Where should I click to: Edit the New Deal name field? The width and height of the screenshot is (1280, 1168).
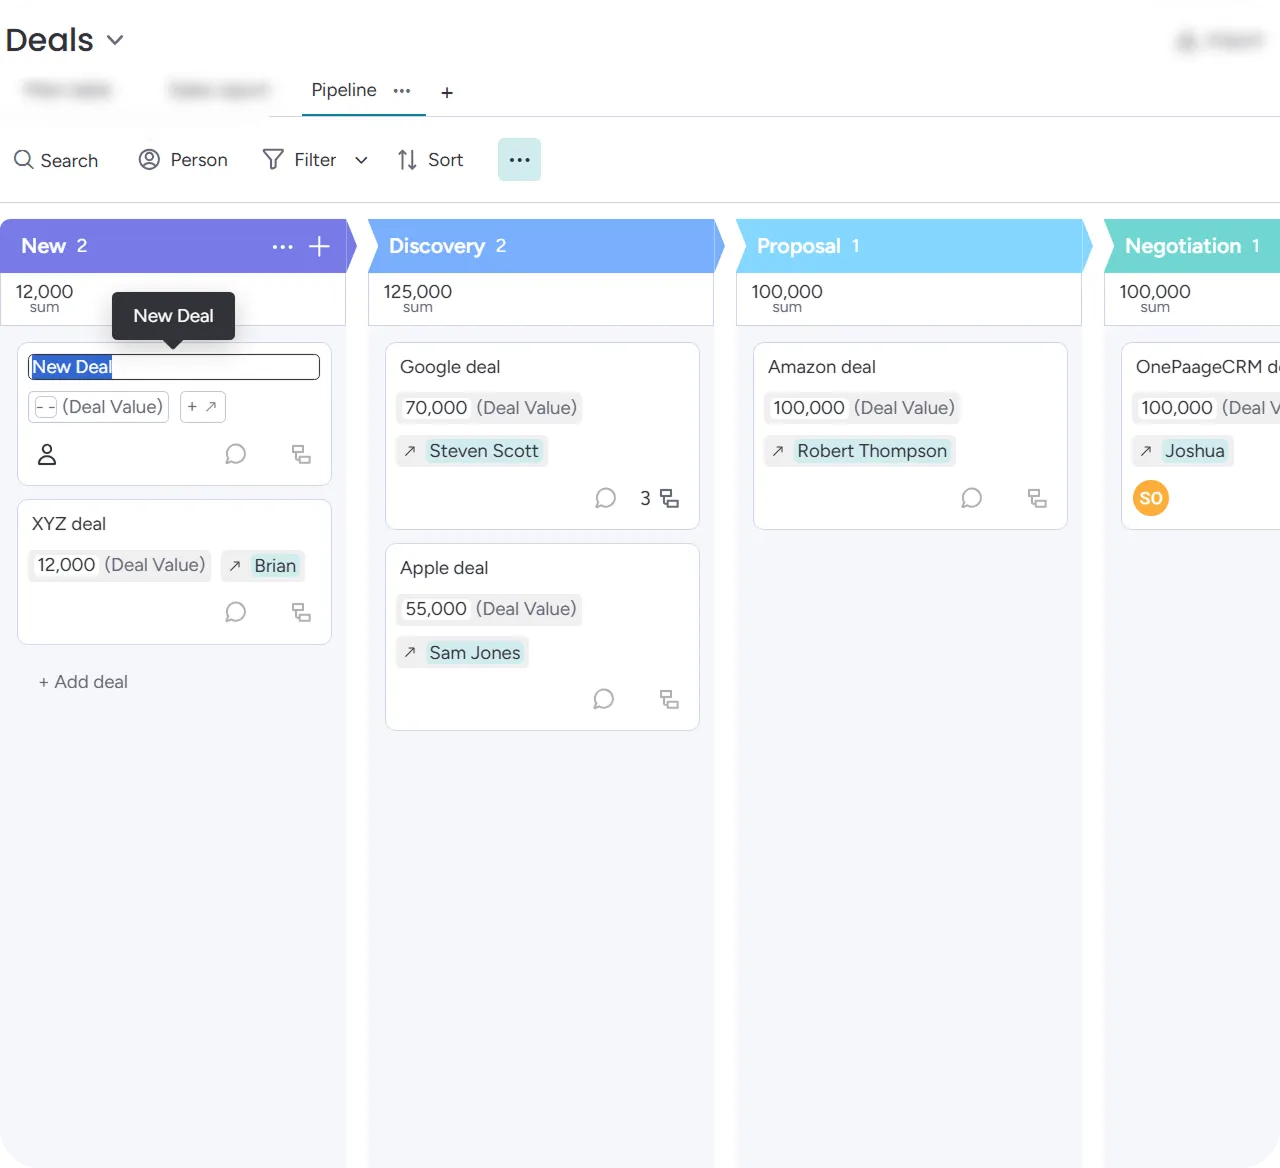tap(174, 367)
